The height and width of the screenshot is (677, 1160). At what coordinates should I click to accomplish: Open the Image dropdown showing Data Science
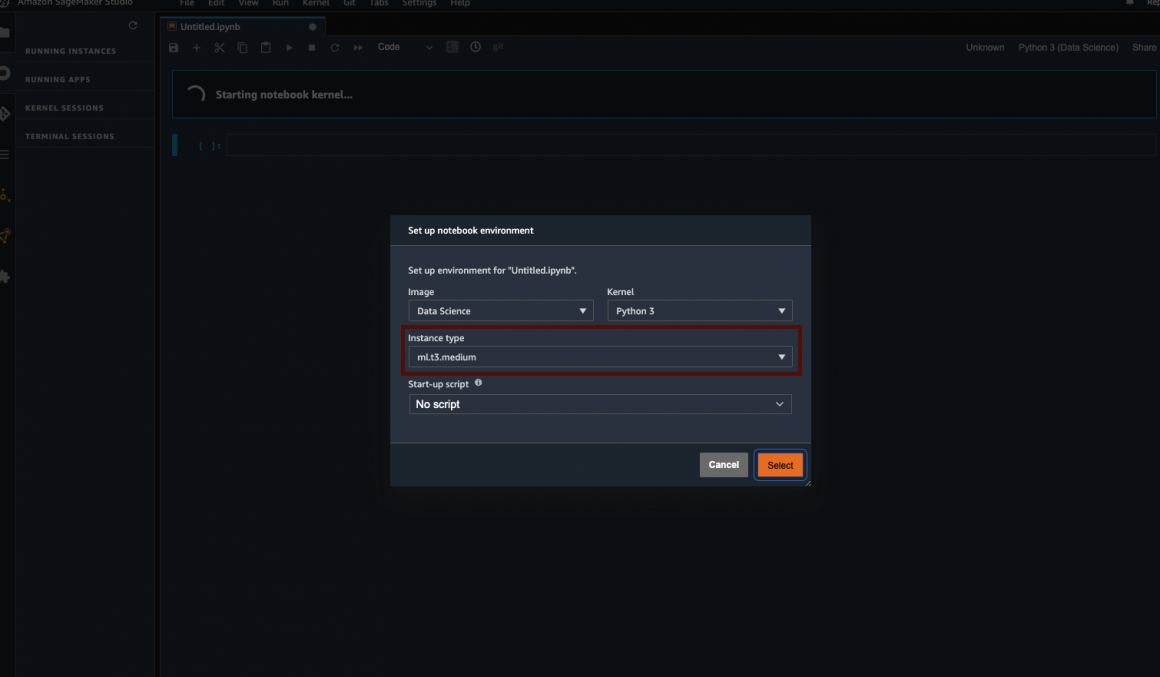tap(501, 311)
